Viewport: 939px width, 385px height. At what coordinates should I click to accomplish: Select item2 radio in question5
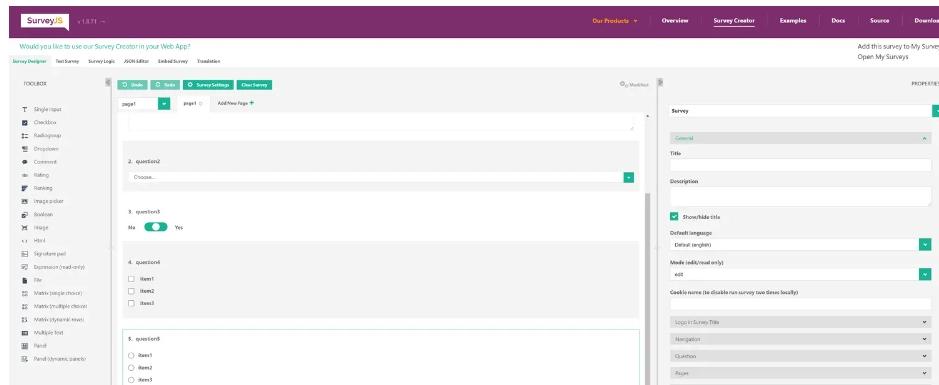[x=131, y=368]
